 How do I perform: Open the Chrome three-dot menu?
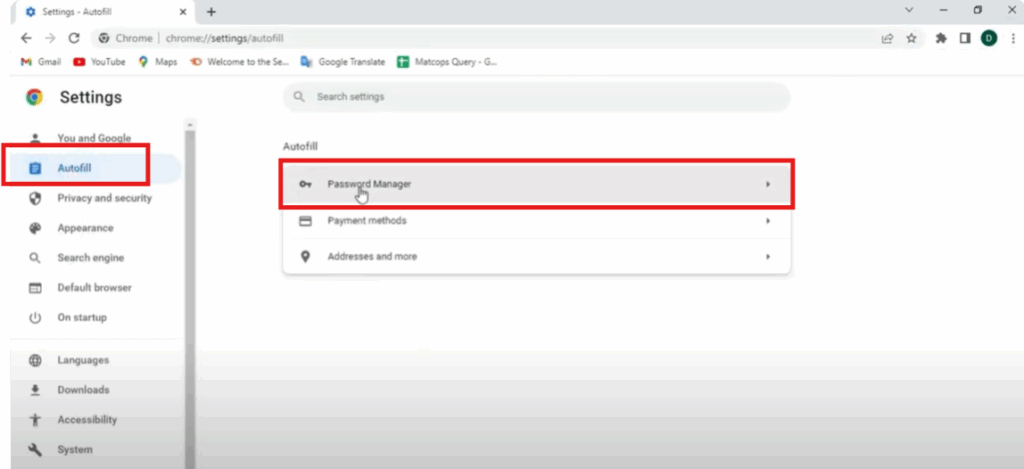click(x=1012, y=39)
